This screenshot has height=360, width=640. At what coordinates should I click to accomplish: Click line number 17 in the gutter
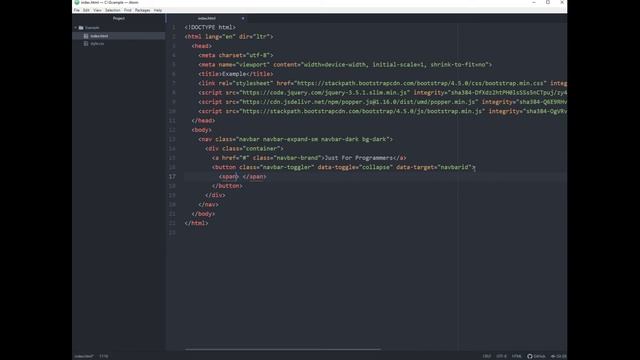[x=172, y=177]
